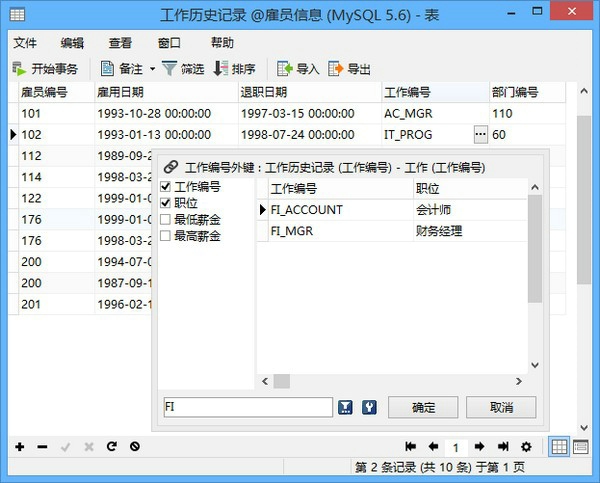This screenshot has width=600, height=483.
Task: Click department number 110 cell
Action: tap(527, 113)
